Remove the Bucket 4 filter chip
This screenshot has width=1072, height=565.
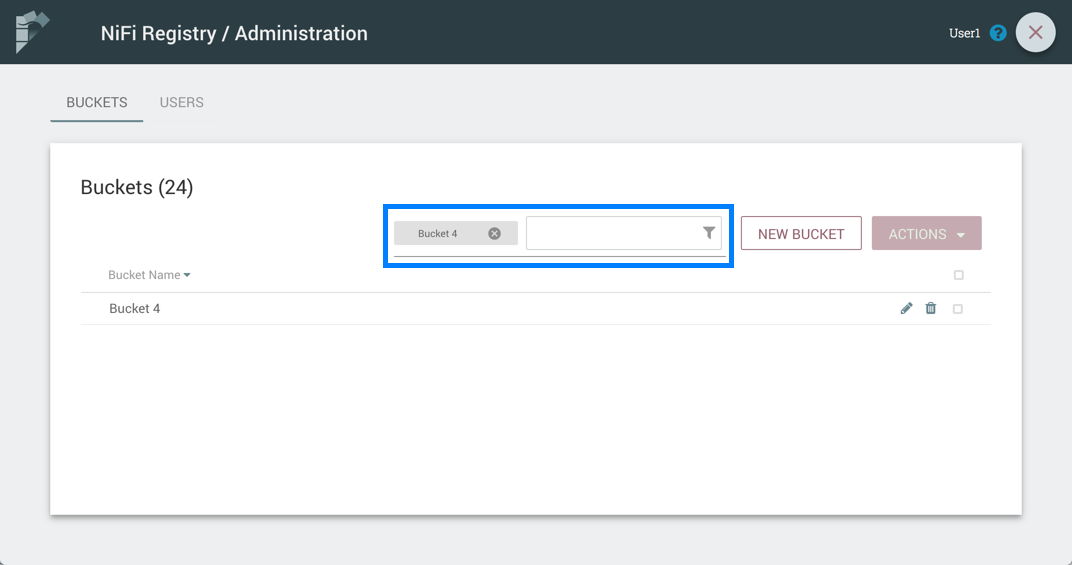click(x=494, y=233)
